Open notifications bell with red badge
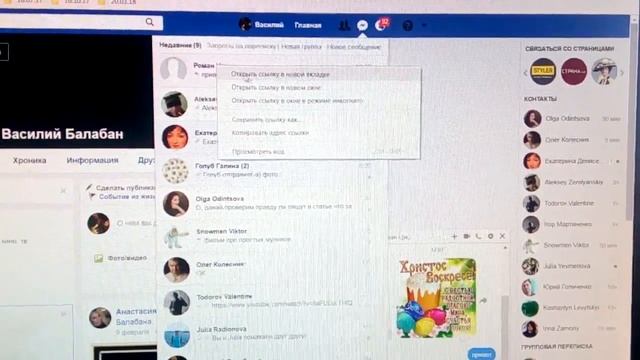Screen dimensions: 640x360 click(x=382, y=24)
